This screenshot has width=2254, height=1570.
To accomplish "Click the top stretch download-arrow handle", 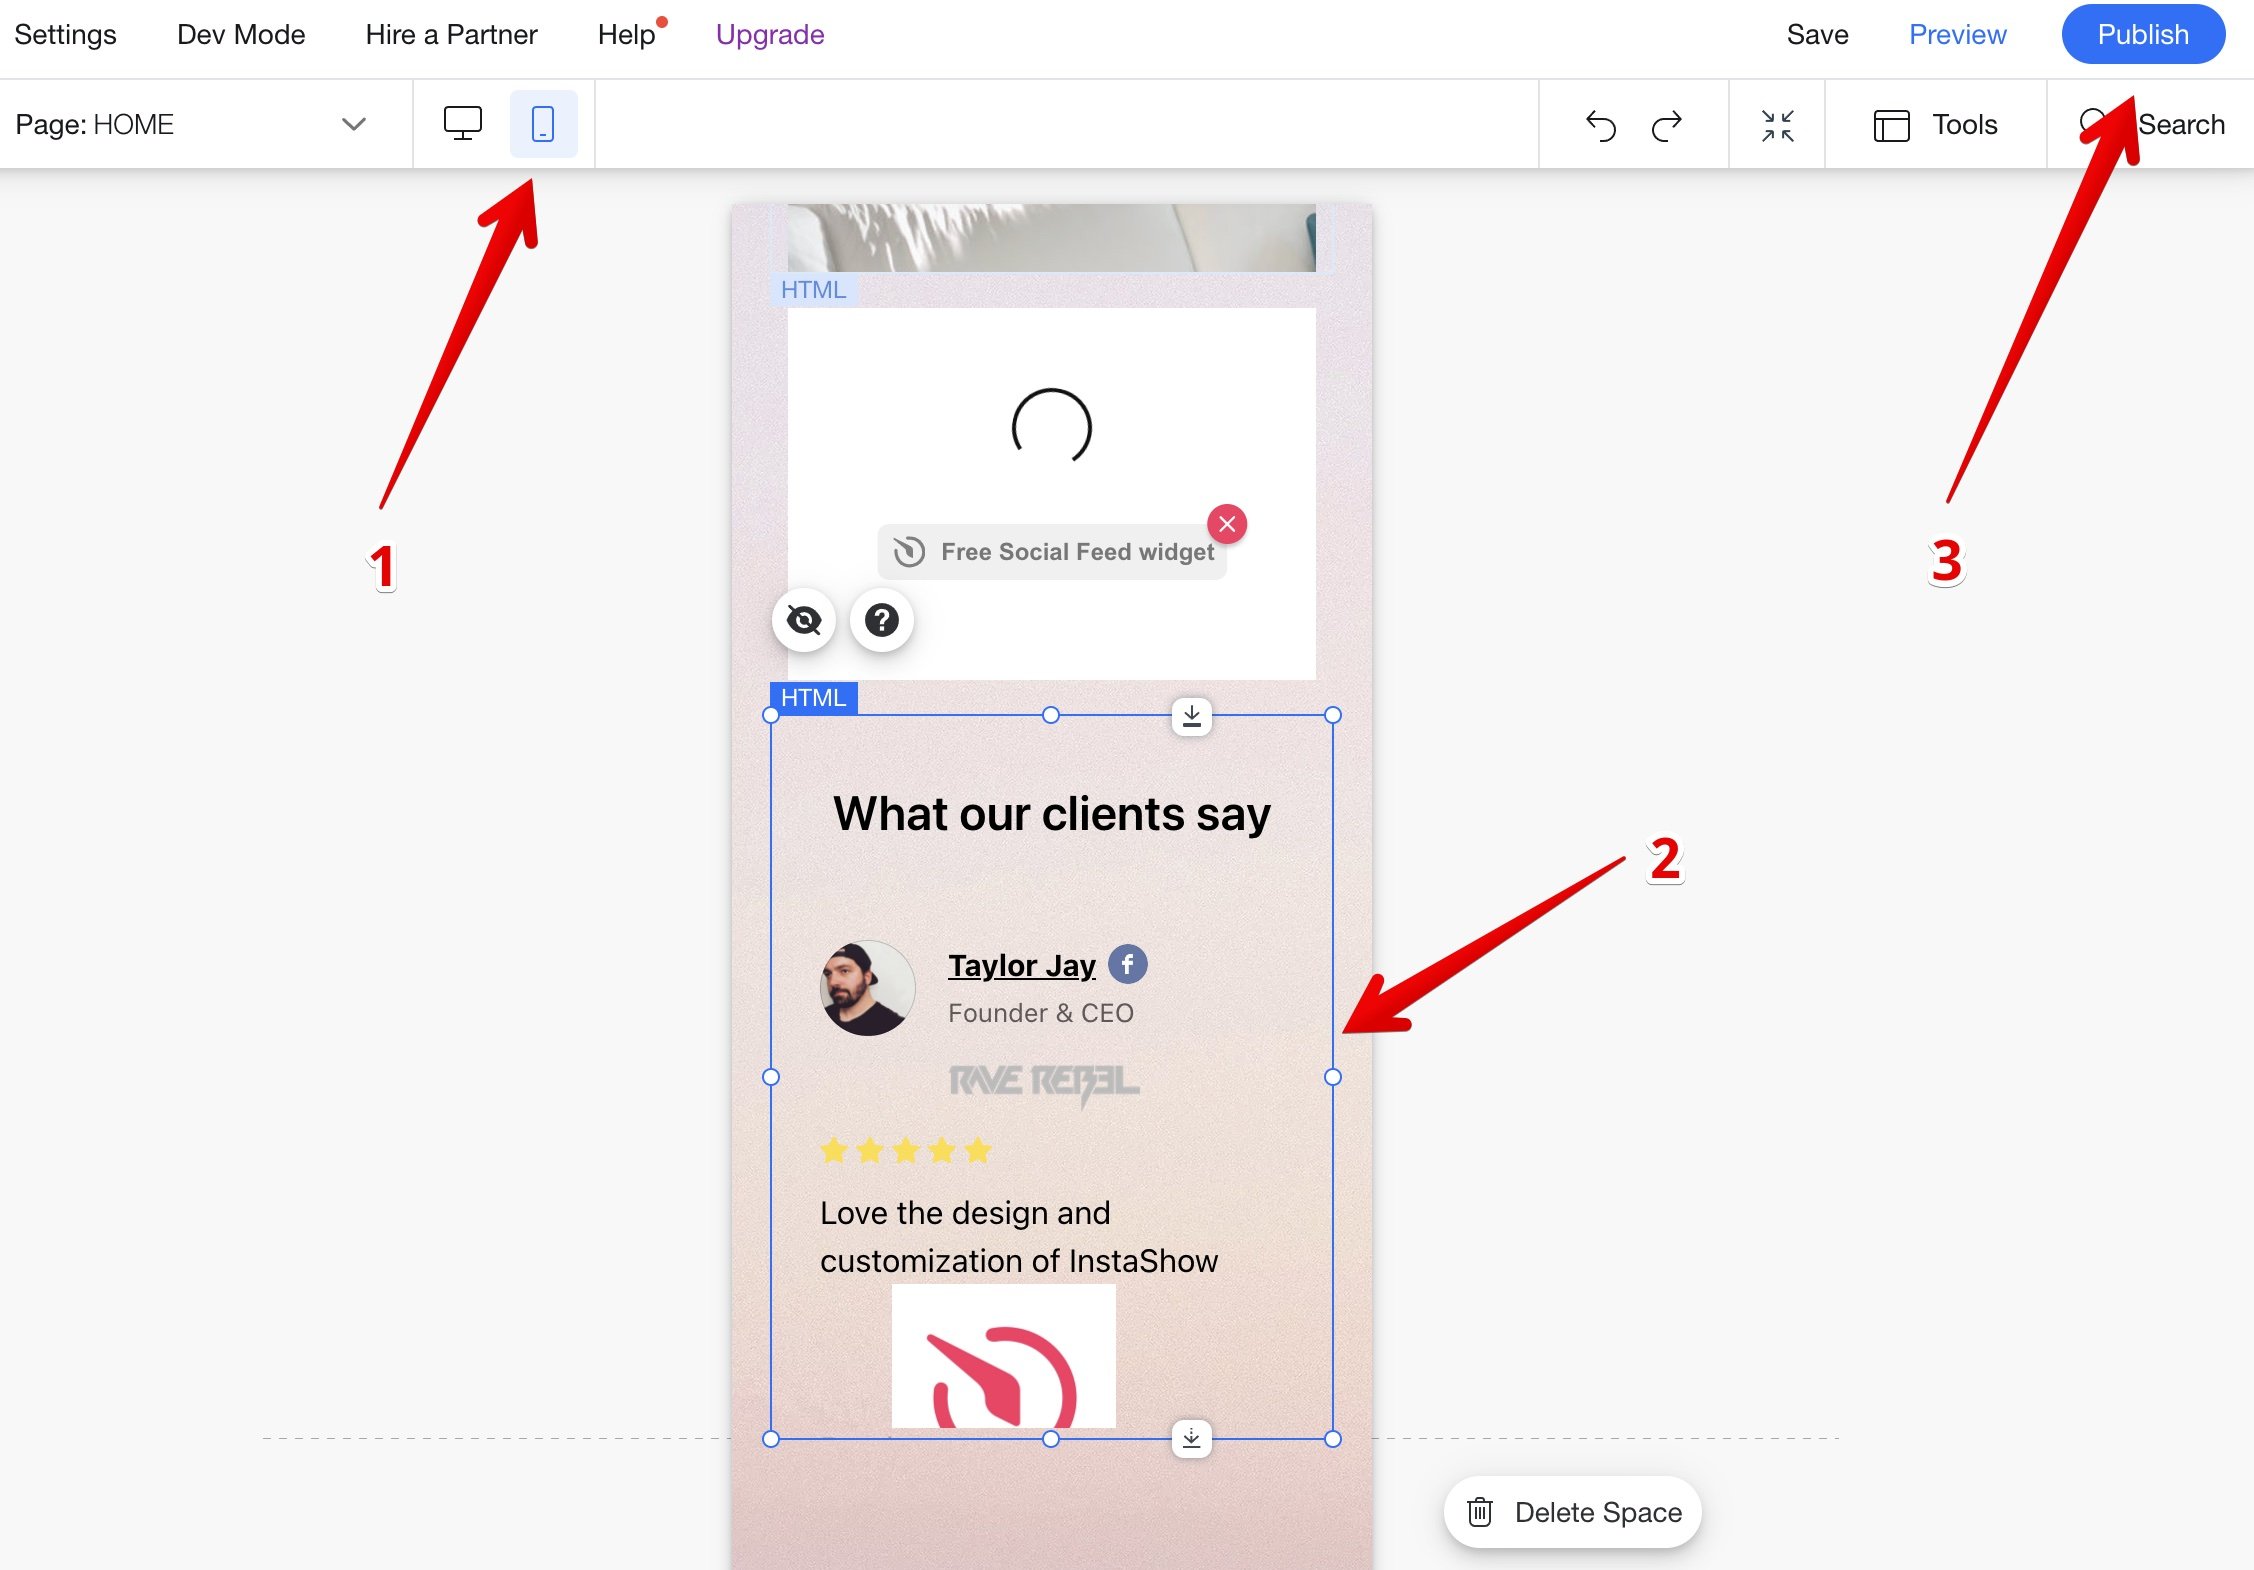I will (x=1192, y=716).
